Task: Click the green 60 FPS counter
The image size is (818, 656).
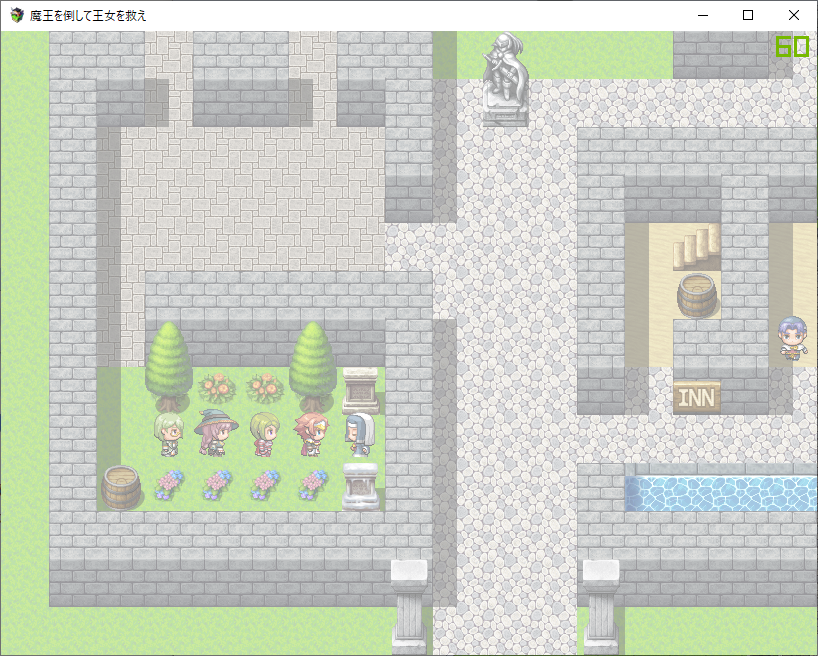Action: (791, 47)
